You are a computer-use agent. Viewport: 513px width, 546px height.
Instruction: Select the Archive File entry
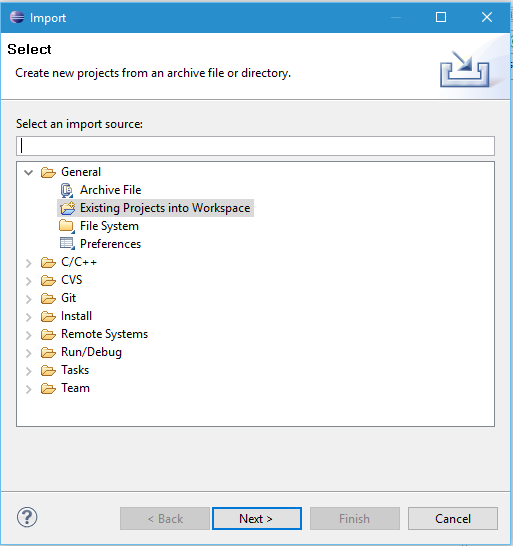110,190
